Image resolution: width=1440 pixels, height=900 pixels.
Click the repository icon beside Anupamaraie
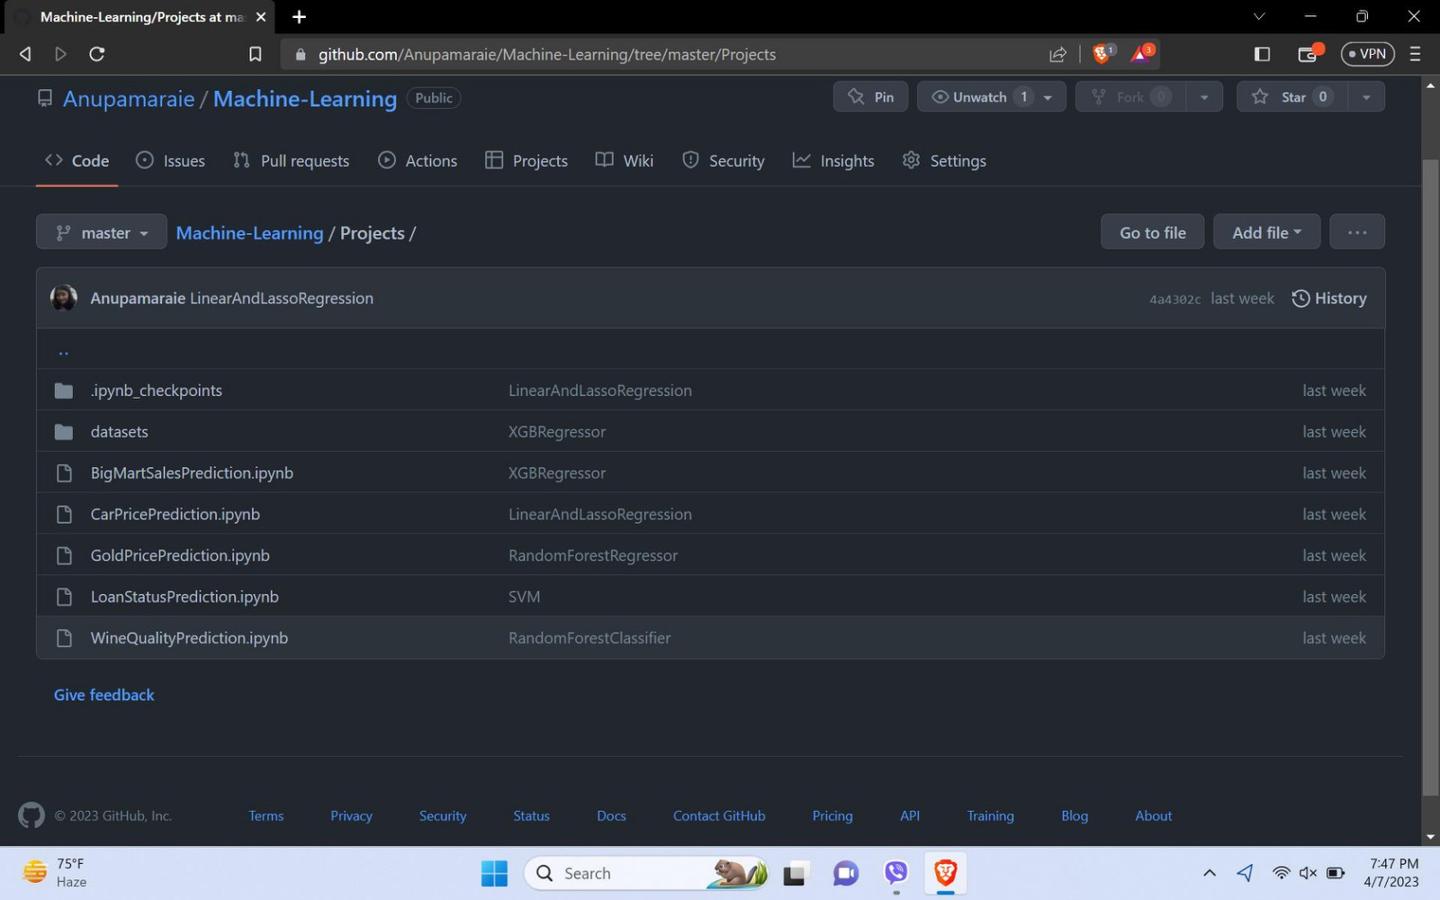pyautogui.click(x=44, y=98)
